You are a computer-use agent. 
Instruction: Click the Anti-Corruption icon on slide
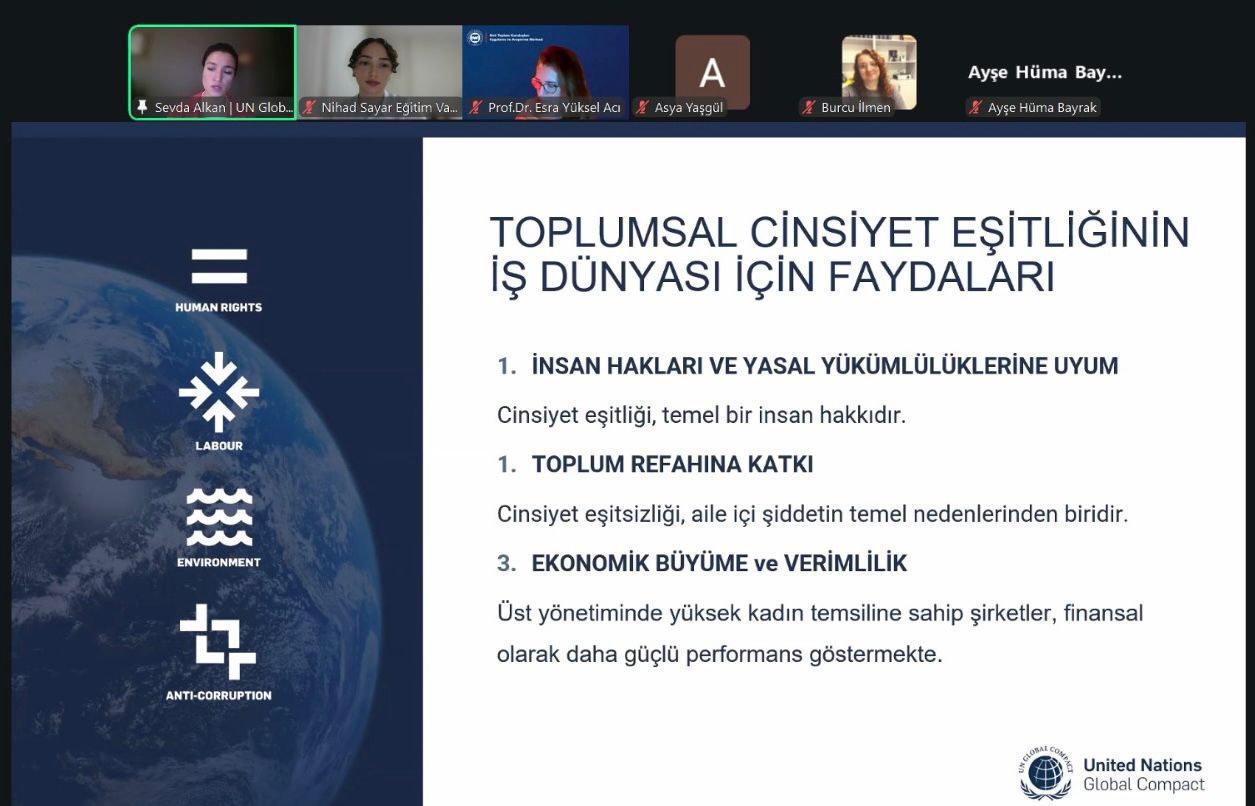tap(218, 642)
